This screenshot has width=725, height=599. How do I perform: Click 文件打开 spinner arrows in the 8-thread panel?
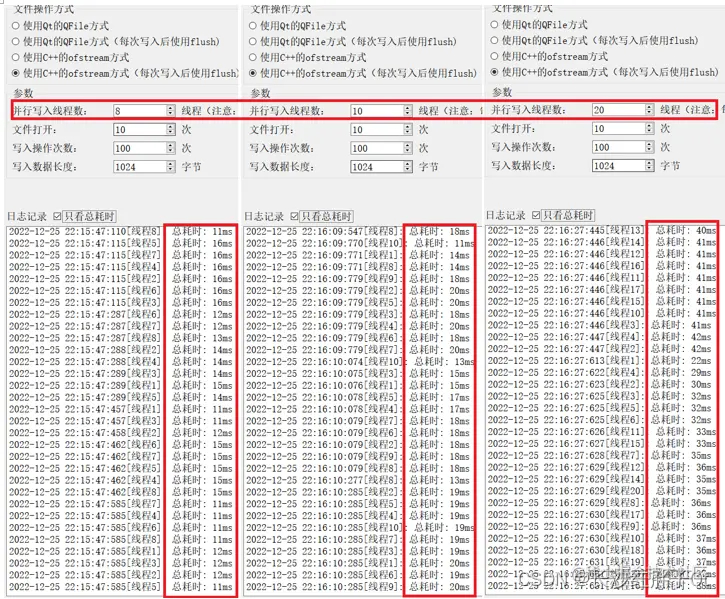(171, 130)
